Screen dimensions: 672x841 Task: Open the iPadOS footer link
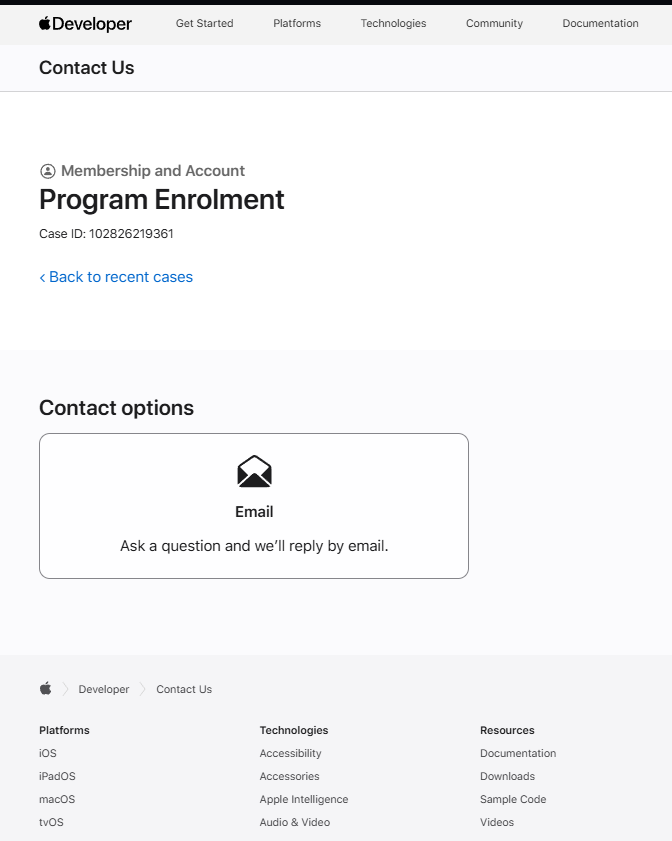point(57,776)
